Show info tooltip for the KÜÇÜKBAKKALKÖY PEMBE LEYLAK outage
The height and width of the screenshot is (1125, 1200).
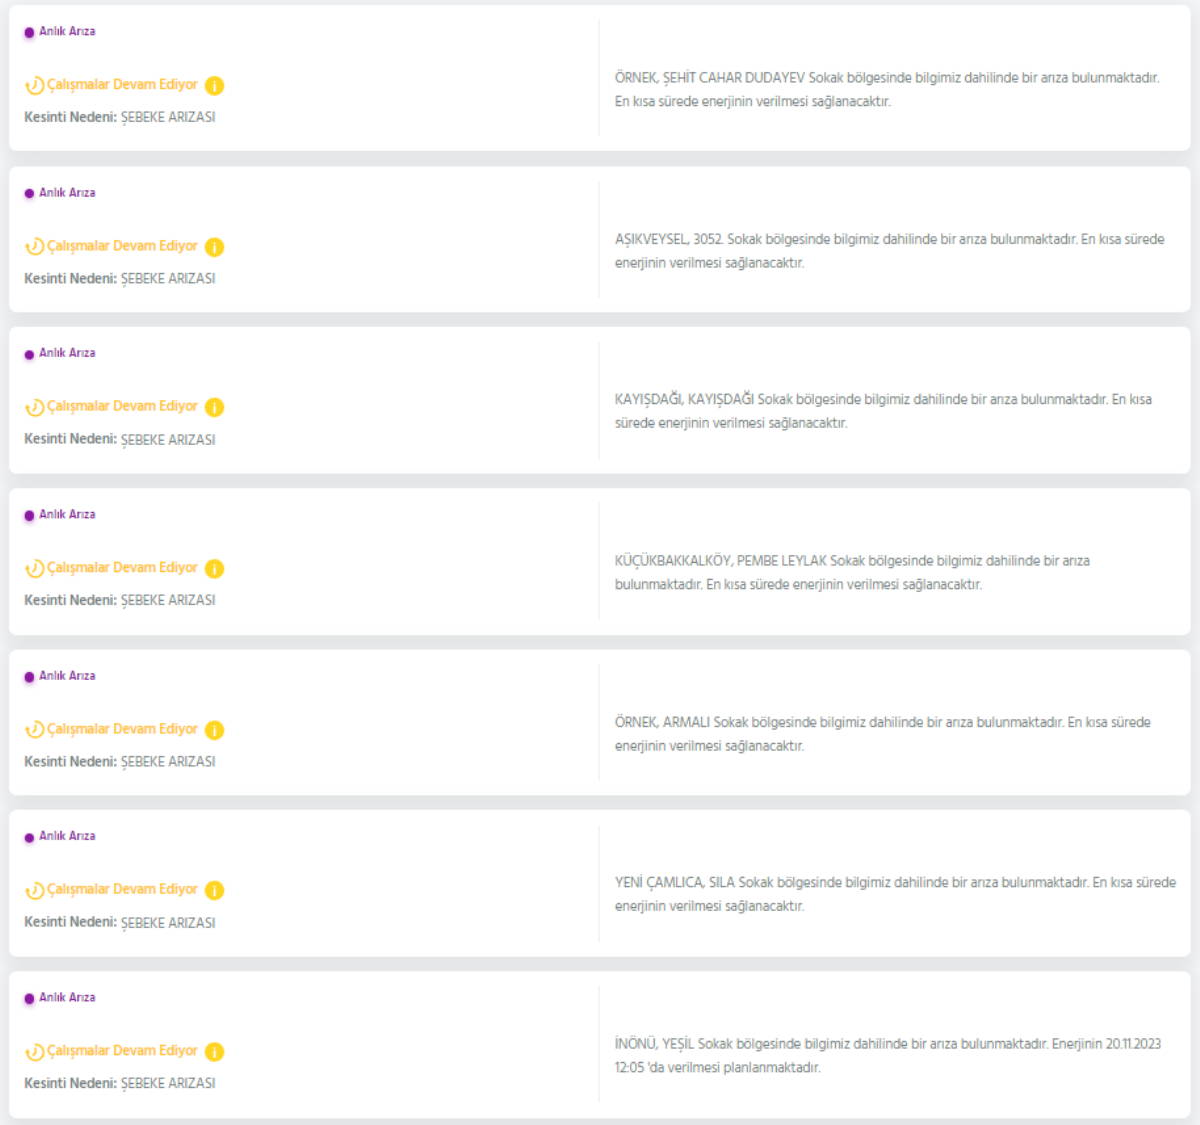pos(214,569)
